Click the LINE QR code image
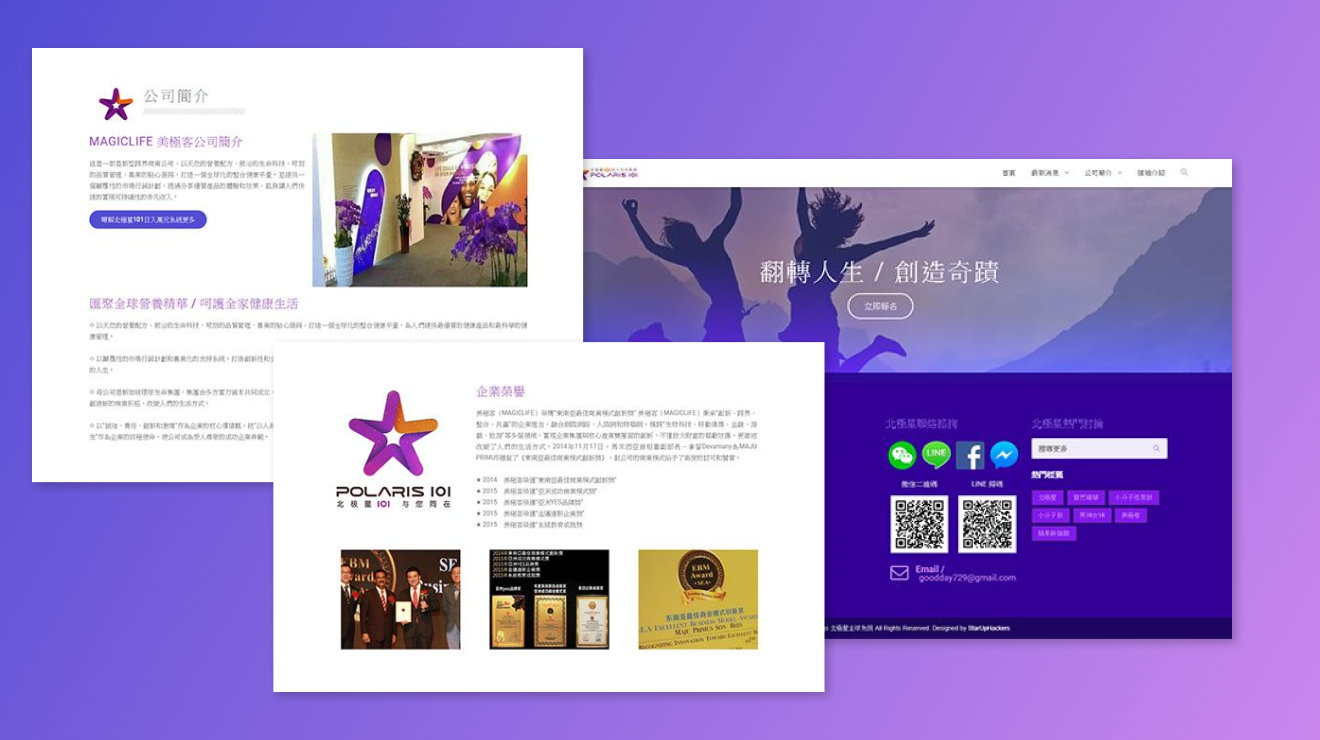Image resolution: width=1320 pixels, height=740 pixels. click(987, 524)
